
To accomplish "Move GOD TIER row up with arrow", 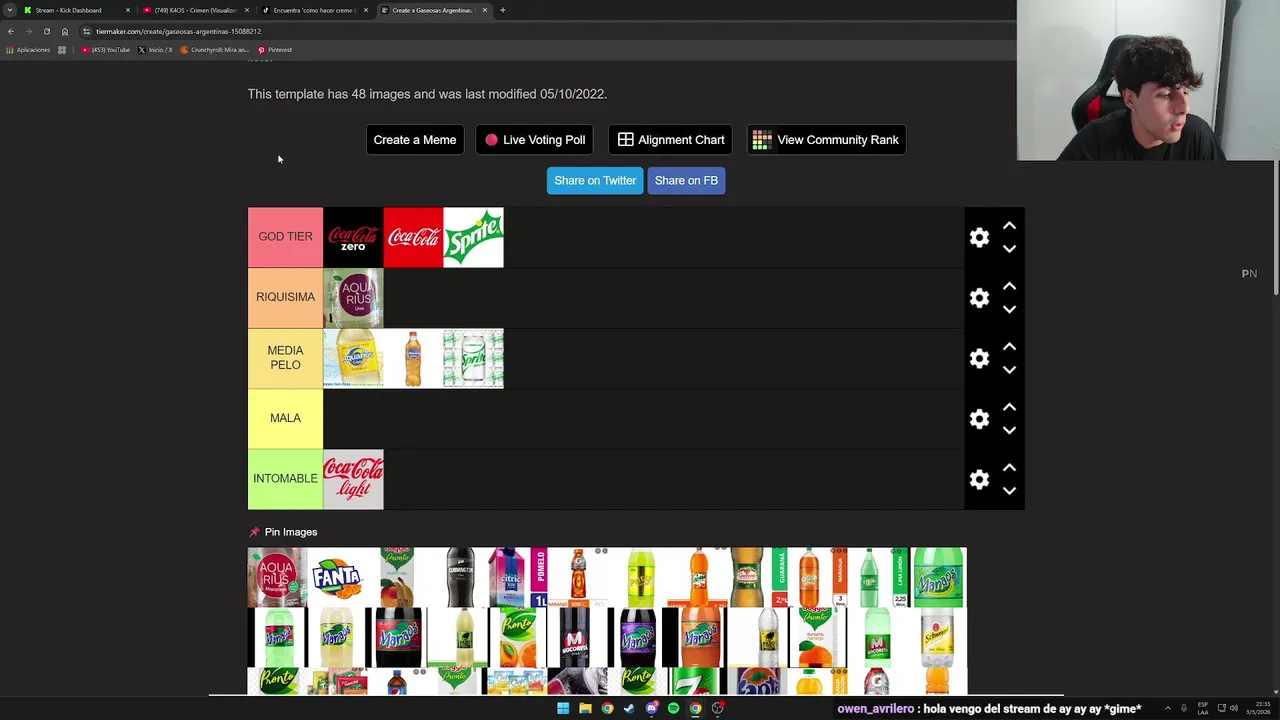I will click(1009, 226).
